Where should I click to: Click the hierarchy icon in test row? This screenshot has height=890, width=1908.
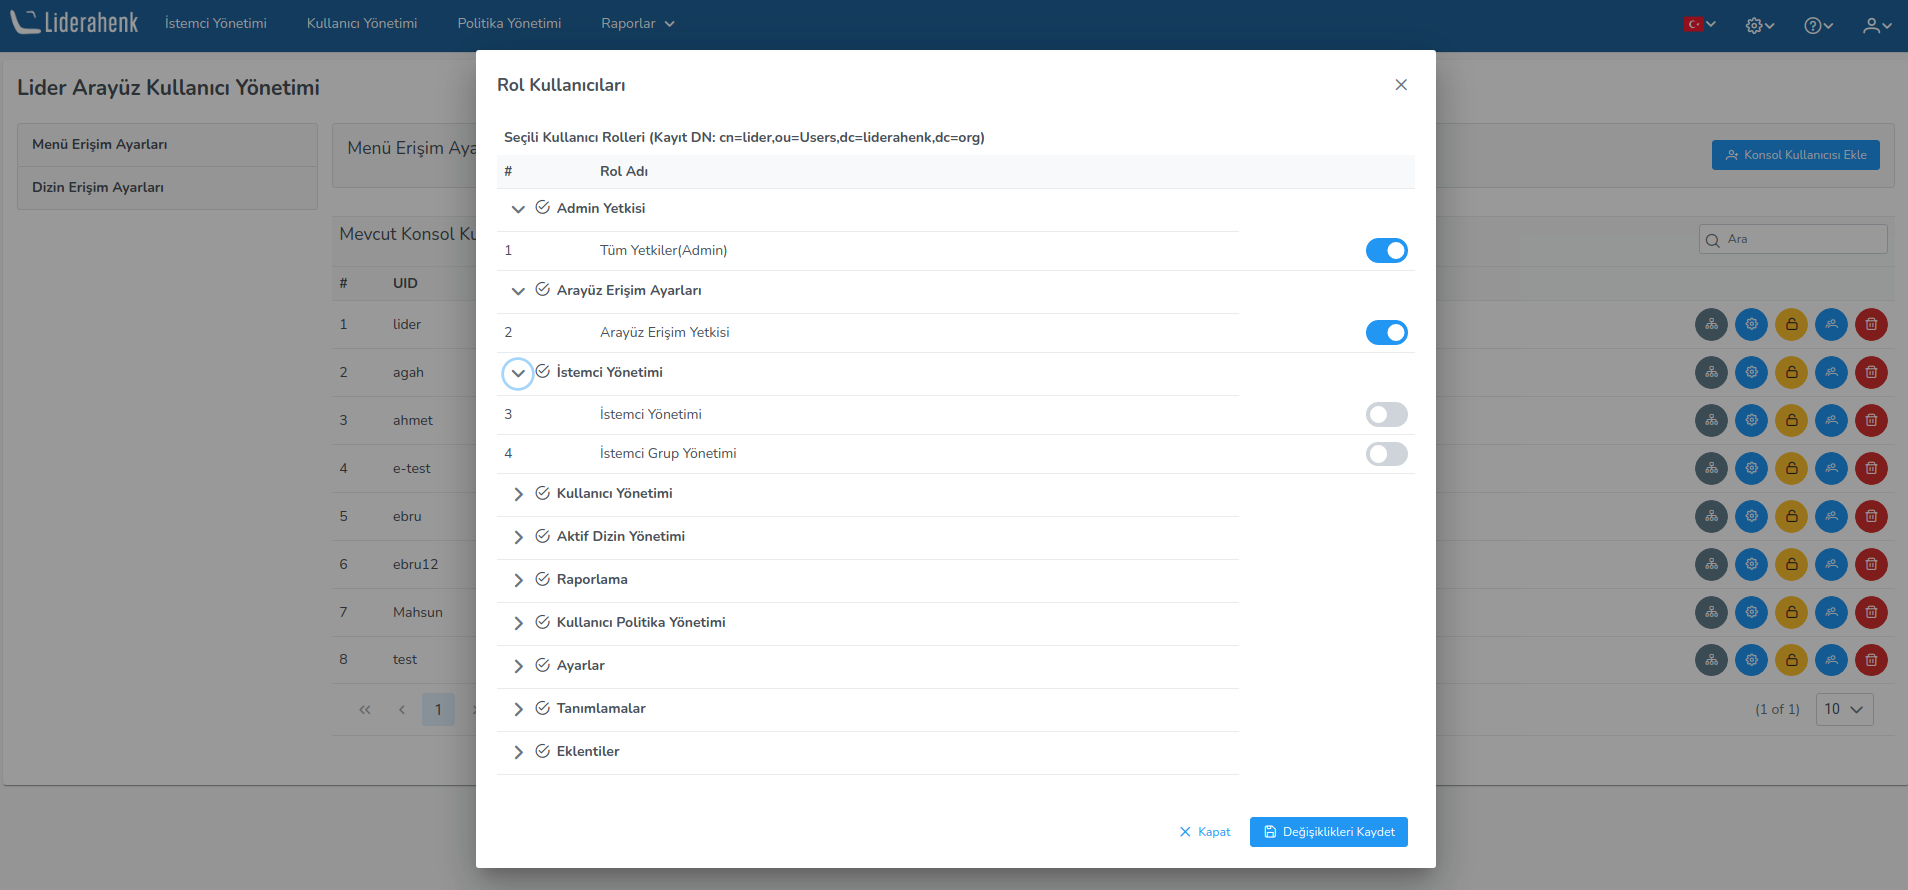(1711, 659)
